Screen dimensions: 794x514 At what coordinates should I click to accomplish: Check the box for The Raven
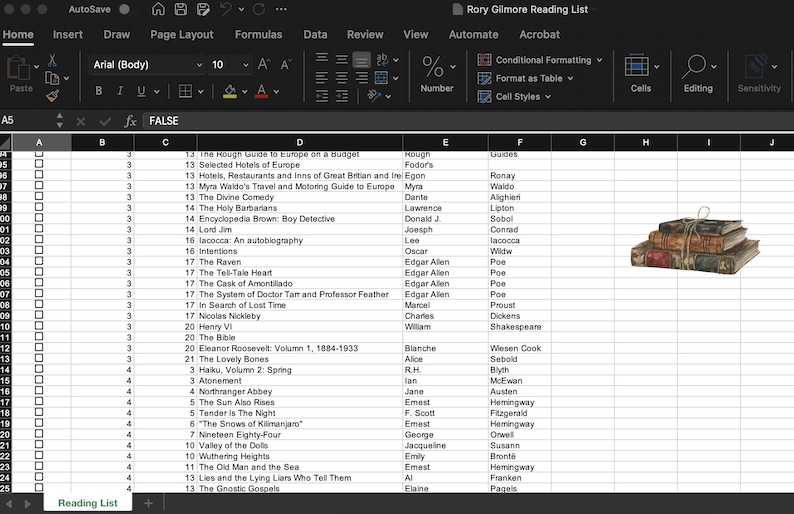pos(39,261)
